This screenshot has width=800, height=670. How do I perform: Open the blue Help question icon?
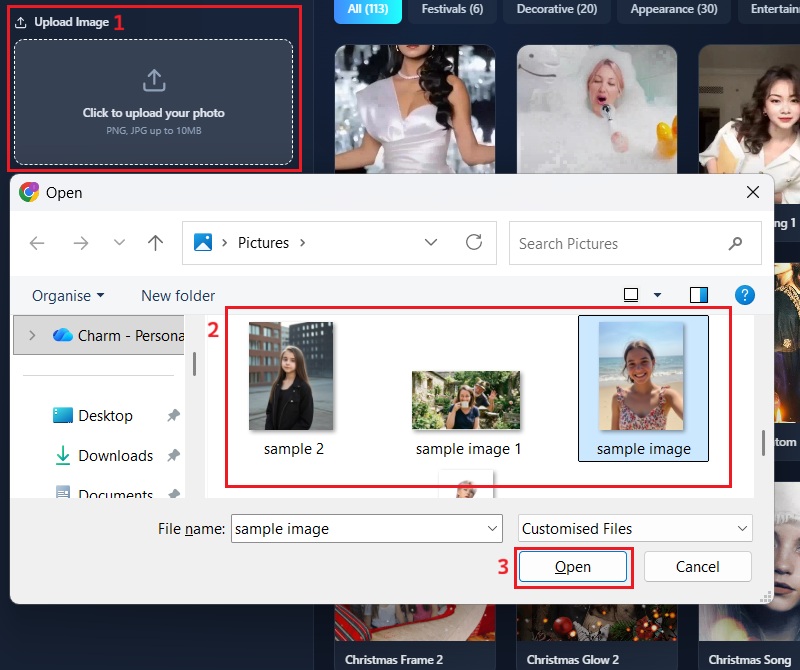click(x=744, y=295)
